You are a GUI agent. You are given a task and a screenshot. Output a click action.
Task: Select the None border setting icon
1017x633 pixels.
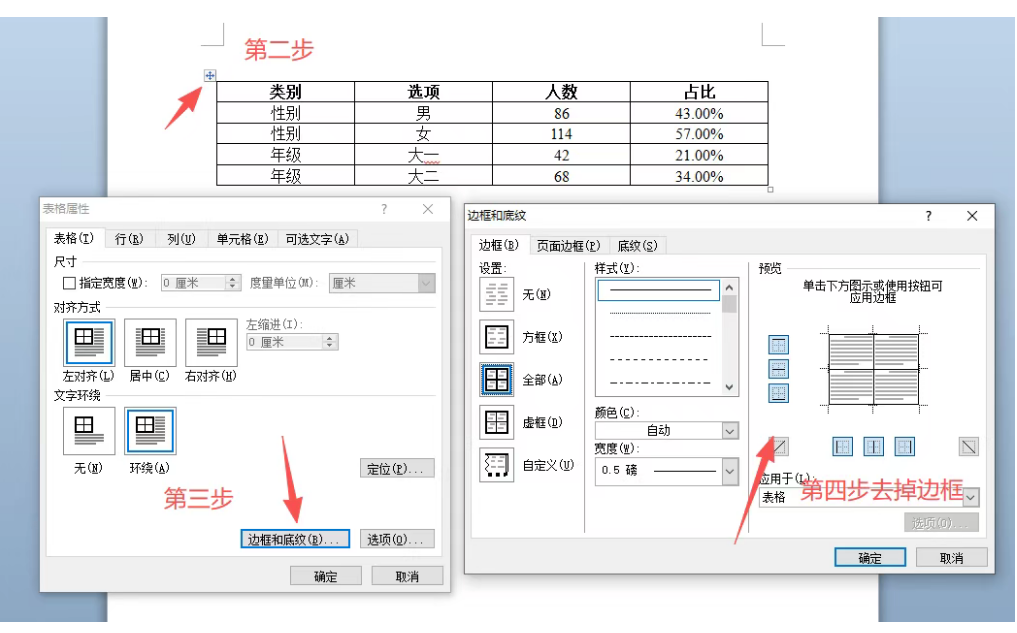pyautogui.click(x=496, y=294)
